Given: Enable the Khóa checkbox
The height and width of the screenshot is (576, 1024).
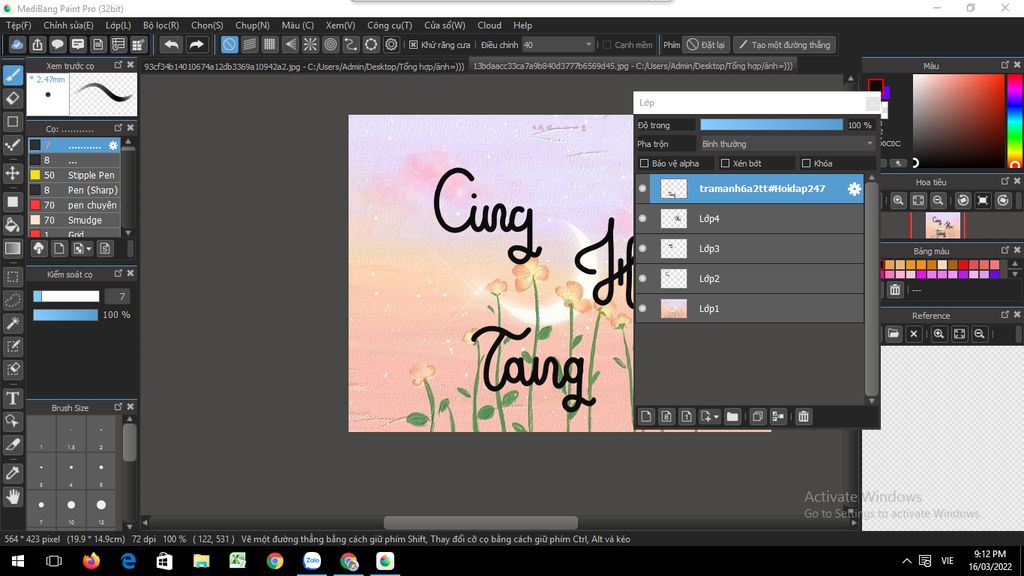Looking at the screenshot, I should click(x=806, y=163).
